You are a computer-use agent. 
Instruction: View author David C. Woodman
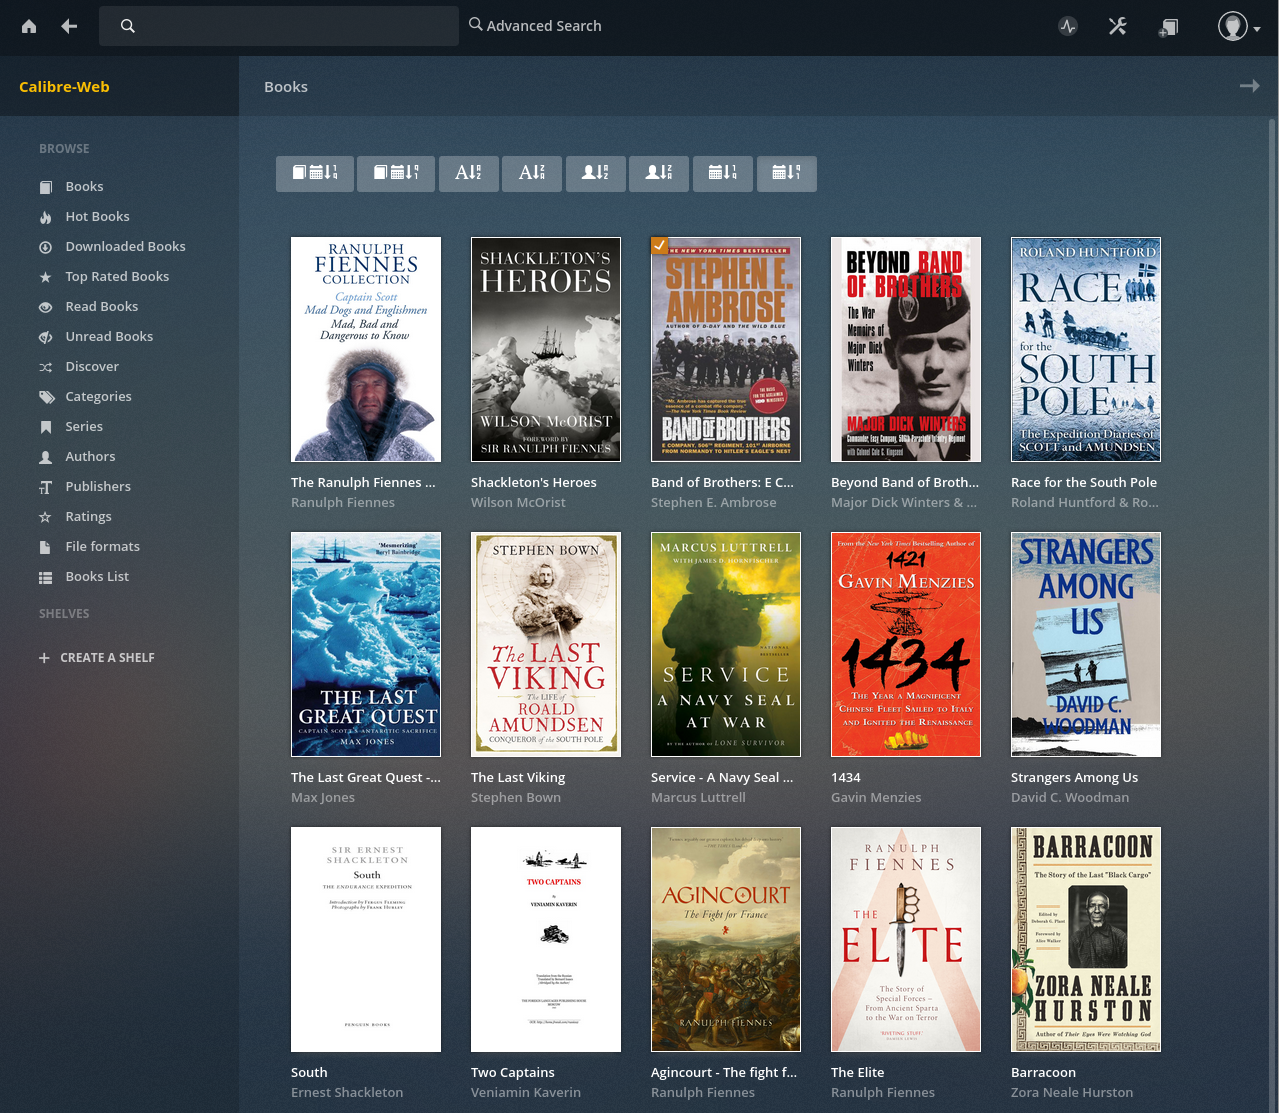1070,798
